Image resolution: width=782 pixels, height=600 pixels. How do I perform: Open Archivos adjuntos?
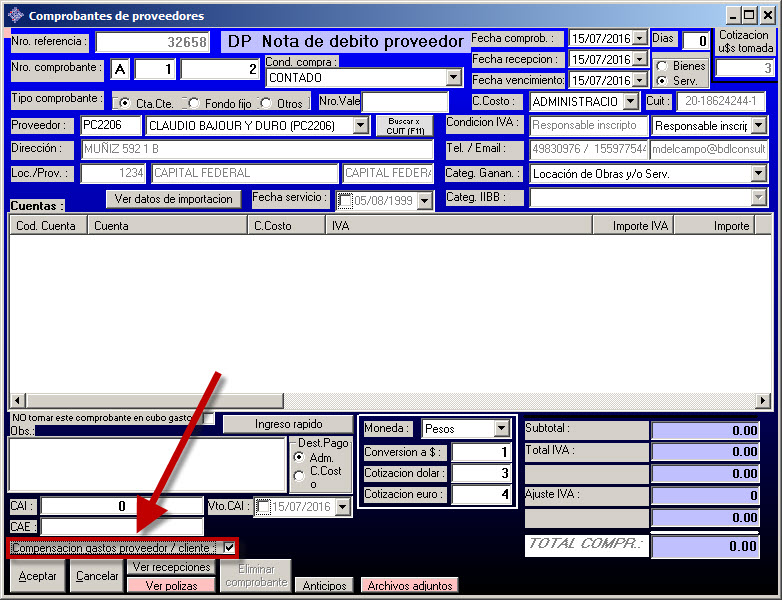coord(408,586)
